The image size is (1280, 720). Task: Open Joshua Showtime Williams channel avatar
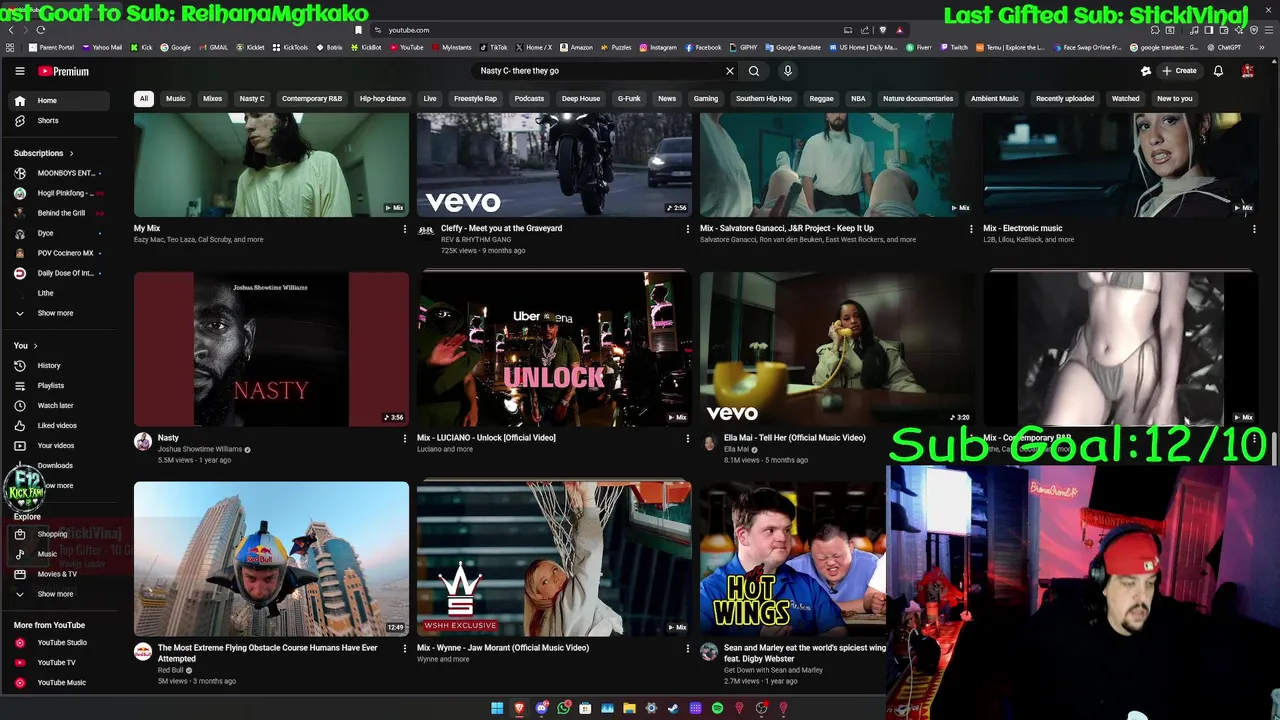[x=143, y=442]
